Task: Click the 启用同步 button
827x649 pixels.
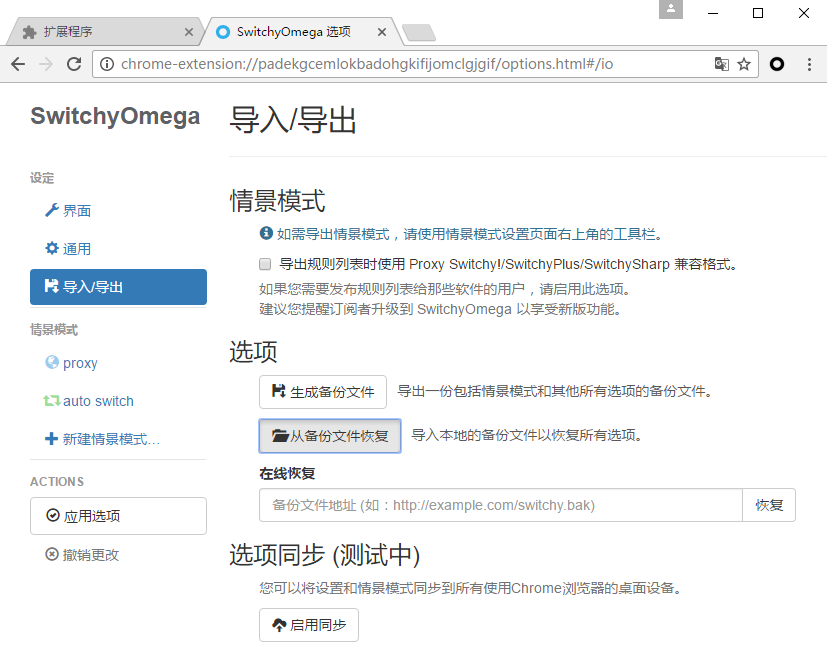Action: point(309,625)
